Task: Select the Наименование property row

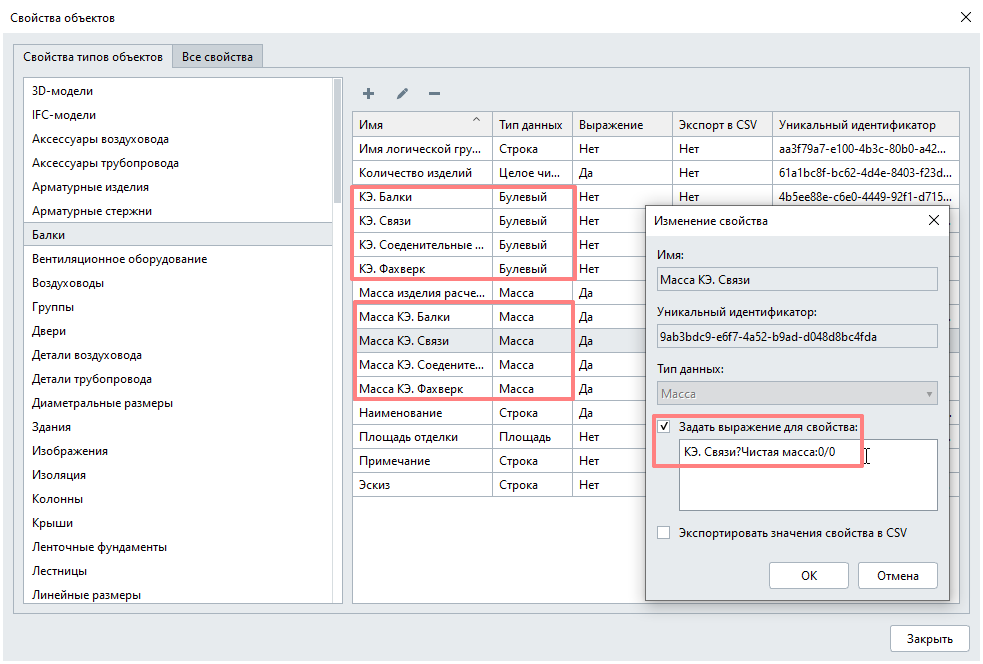Action: [x=499, y=413]
